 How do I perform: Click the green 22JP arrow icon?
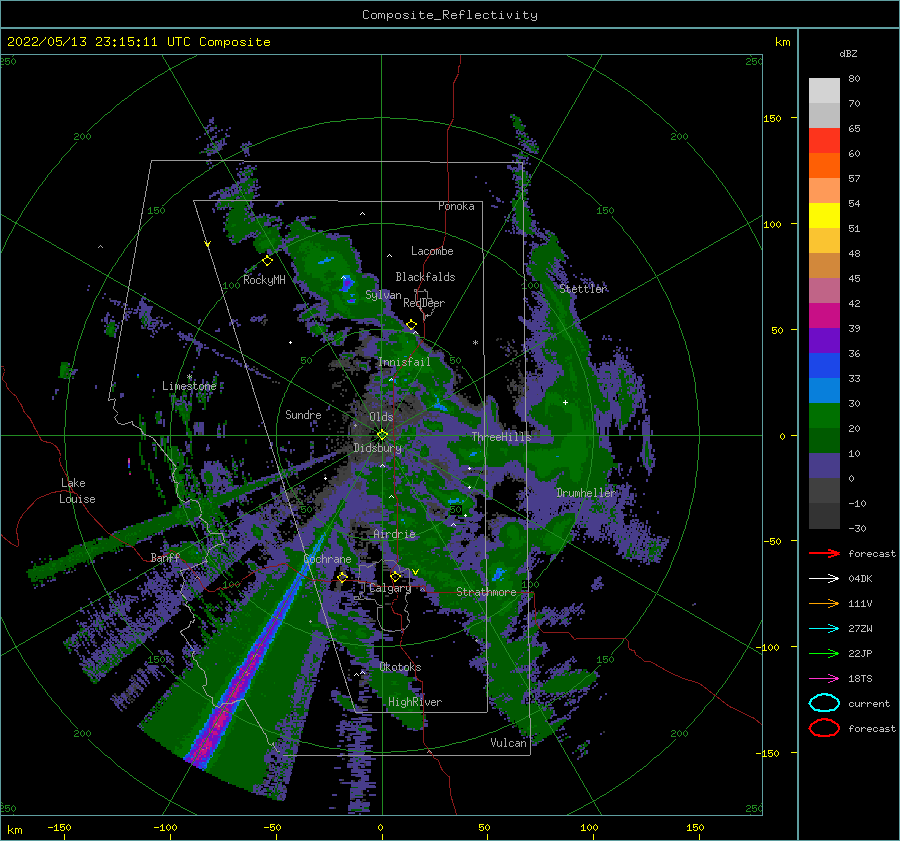click(x=824, y=653)
